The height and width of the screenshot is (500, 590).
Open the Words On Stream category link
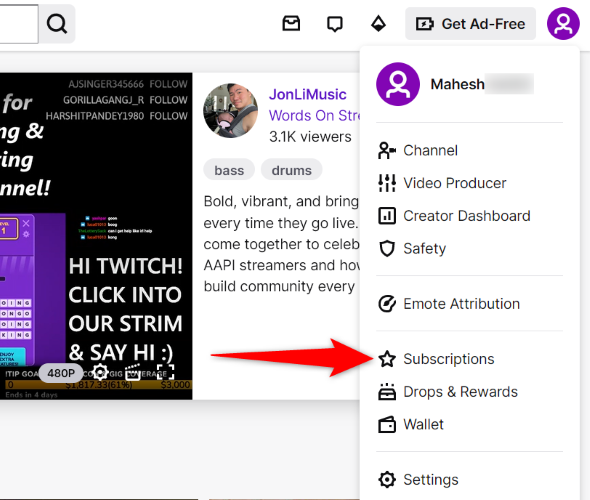(x=315, y=116)
